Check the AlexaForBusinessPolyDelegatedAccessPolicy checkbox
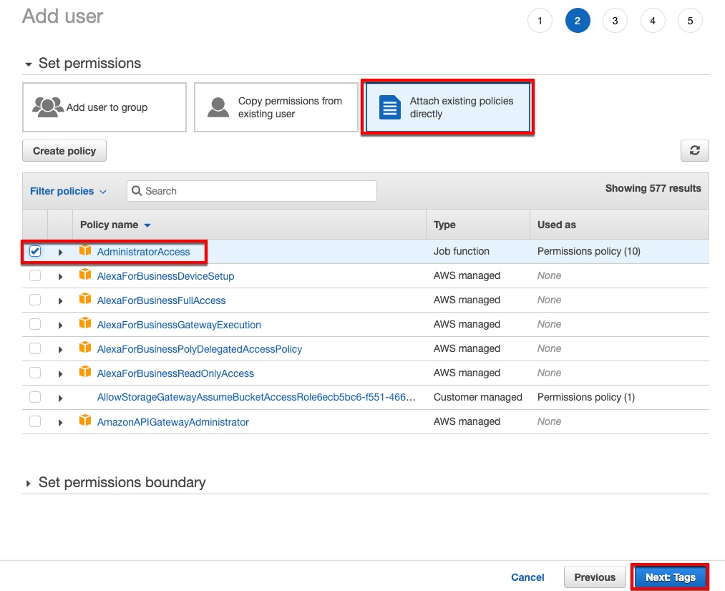 [x=35, y=348]
